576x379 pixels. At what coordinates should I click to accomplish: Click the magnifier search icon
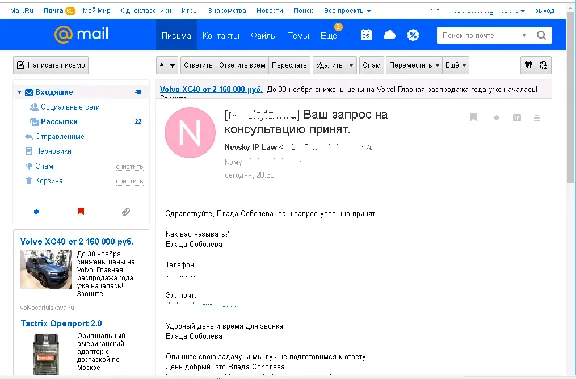(541, 35)
